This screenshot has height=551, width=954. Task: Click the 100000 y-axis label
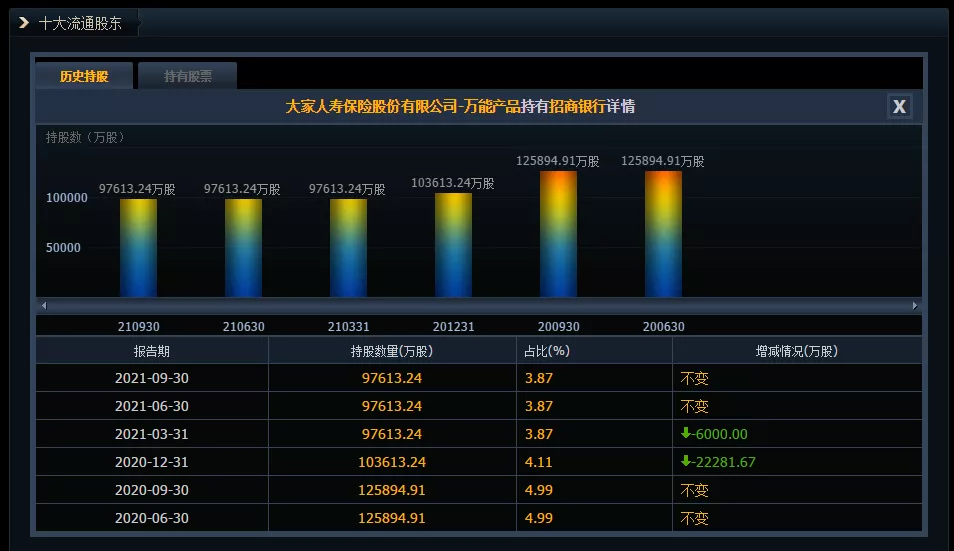click(67, 198)
